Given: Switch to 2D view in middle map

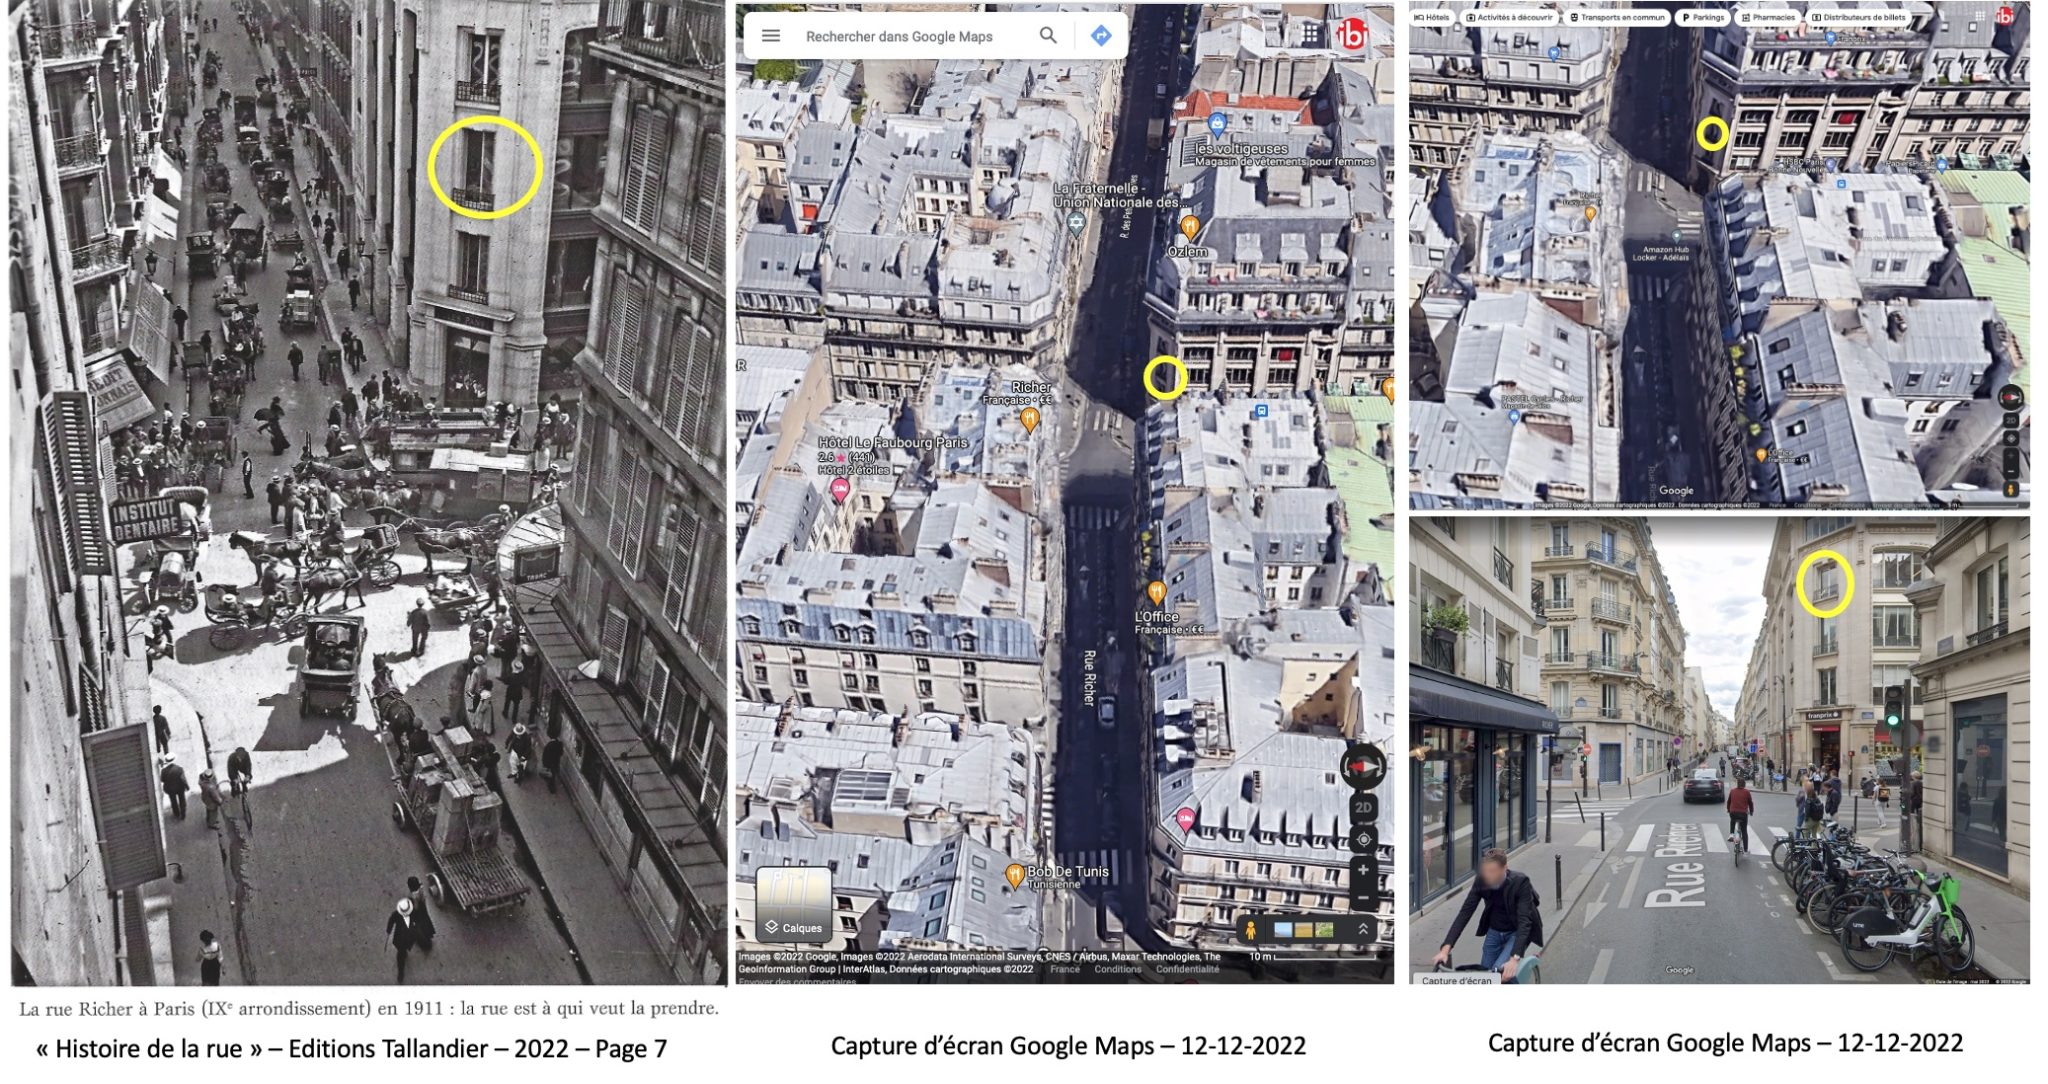Looking at the screenshot, I should coord(1363,808).
